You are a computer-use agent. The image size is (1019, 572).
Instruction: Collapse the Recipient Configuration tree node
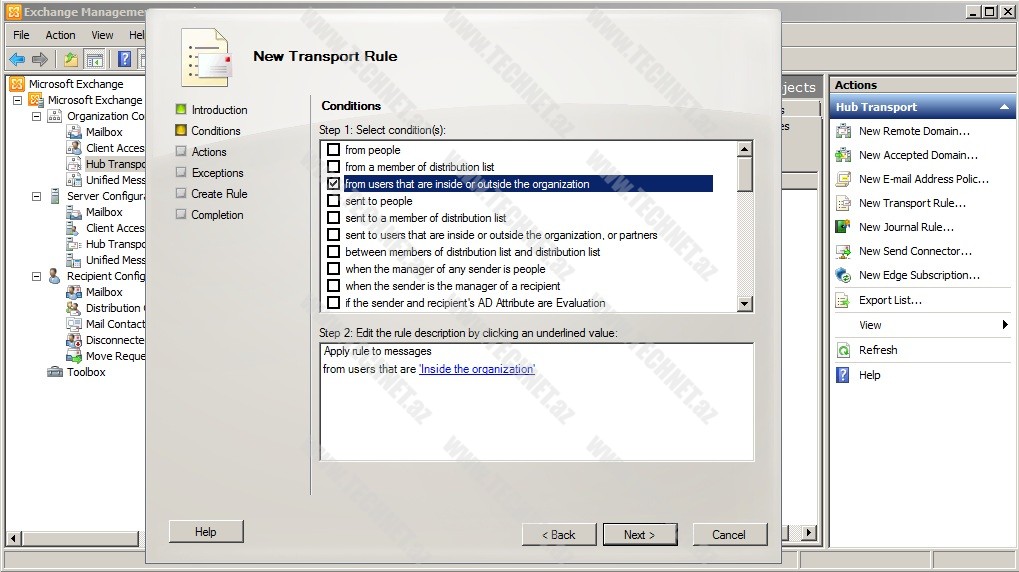pos(37,276)
